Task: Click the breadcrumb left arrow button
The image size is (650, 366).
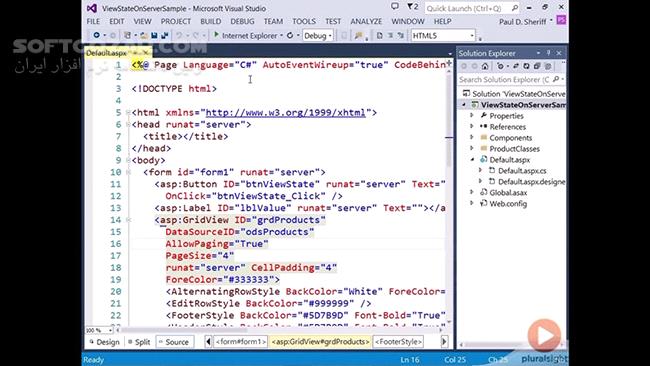Action: [x=208, y=342]
